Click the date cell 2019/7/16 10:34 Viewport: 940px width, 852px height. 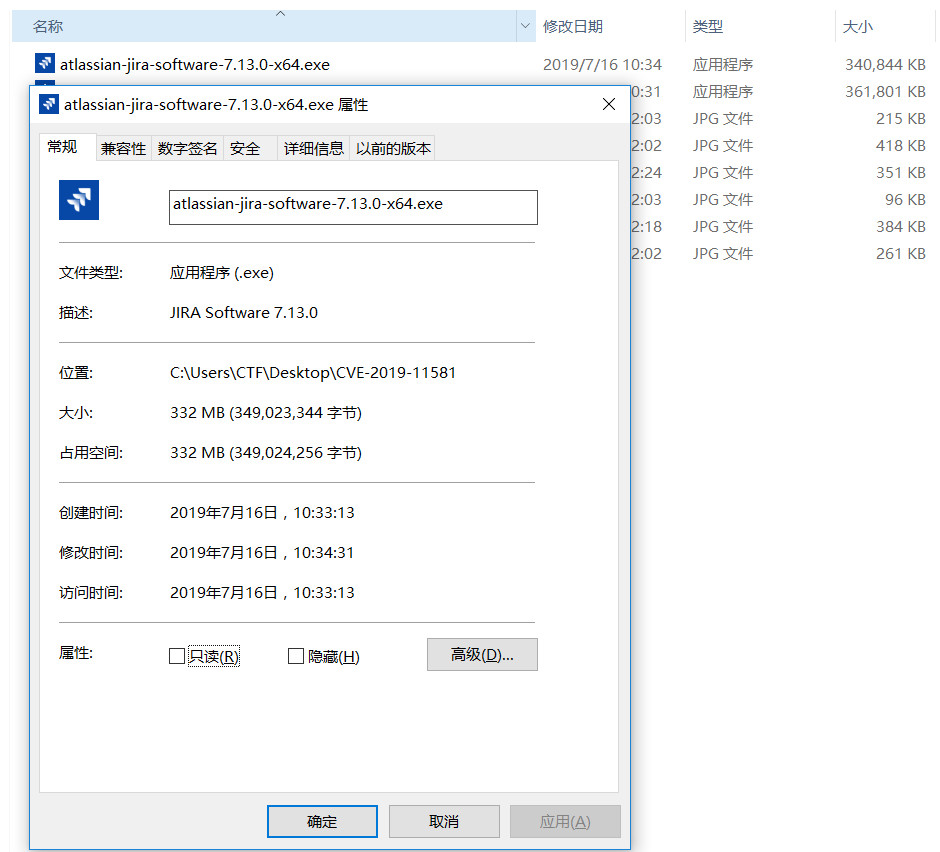602,64
